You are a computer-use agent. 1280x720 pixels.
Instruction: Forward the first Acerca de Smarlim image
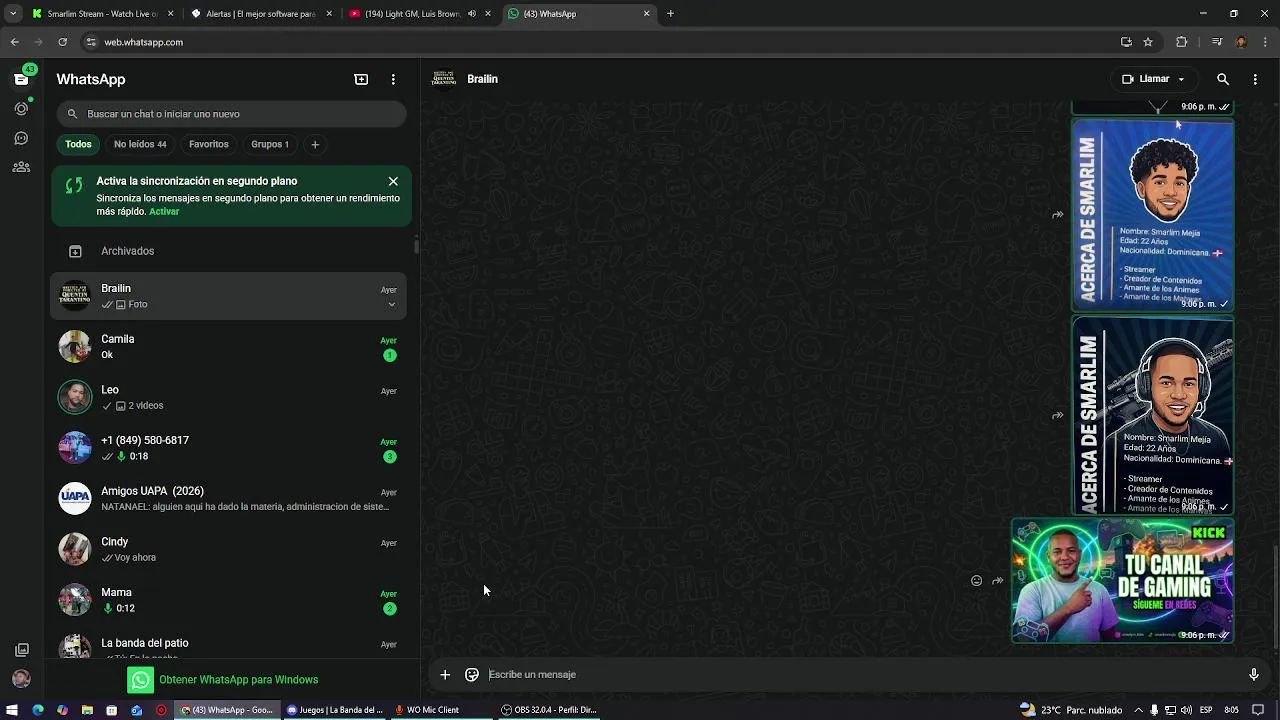1057,215
